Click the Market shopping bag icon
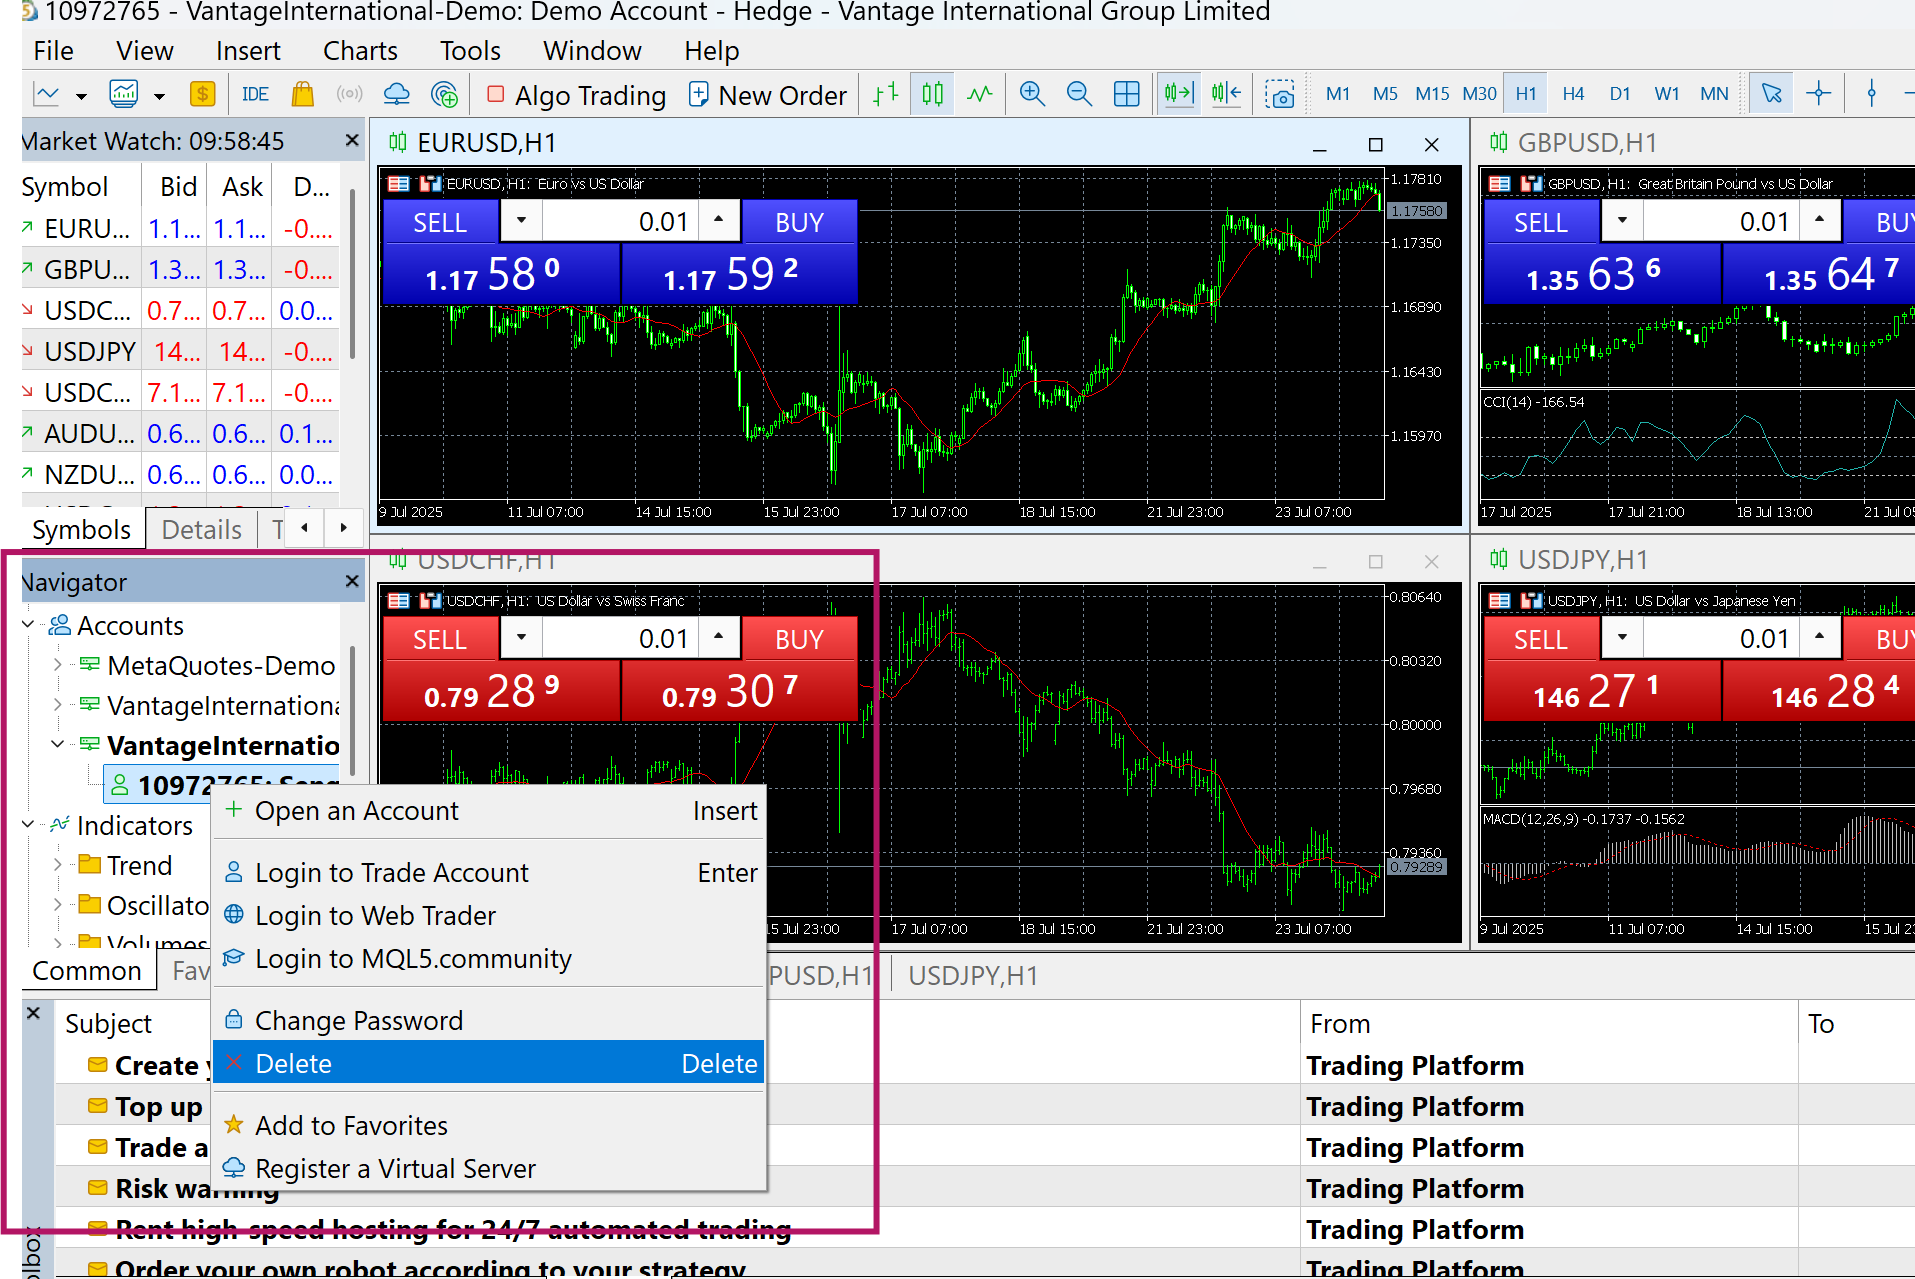 [x=302, y=95]
